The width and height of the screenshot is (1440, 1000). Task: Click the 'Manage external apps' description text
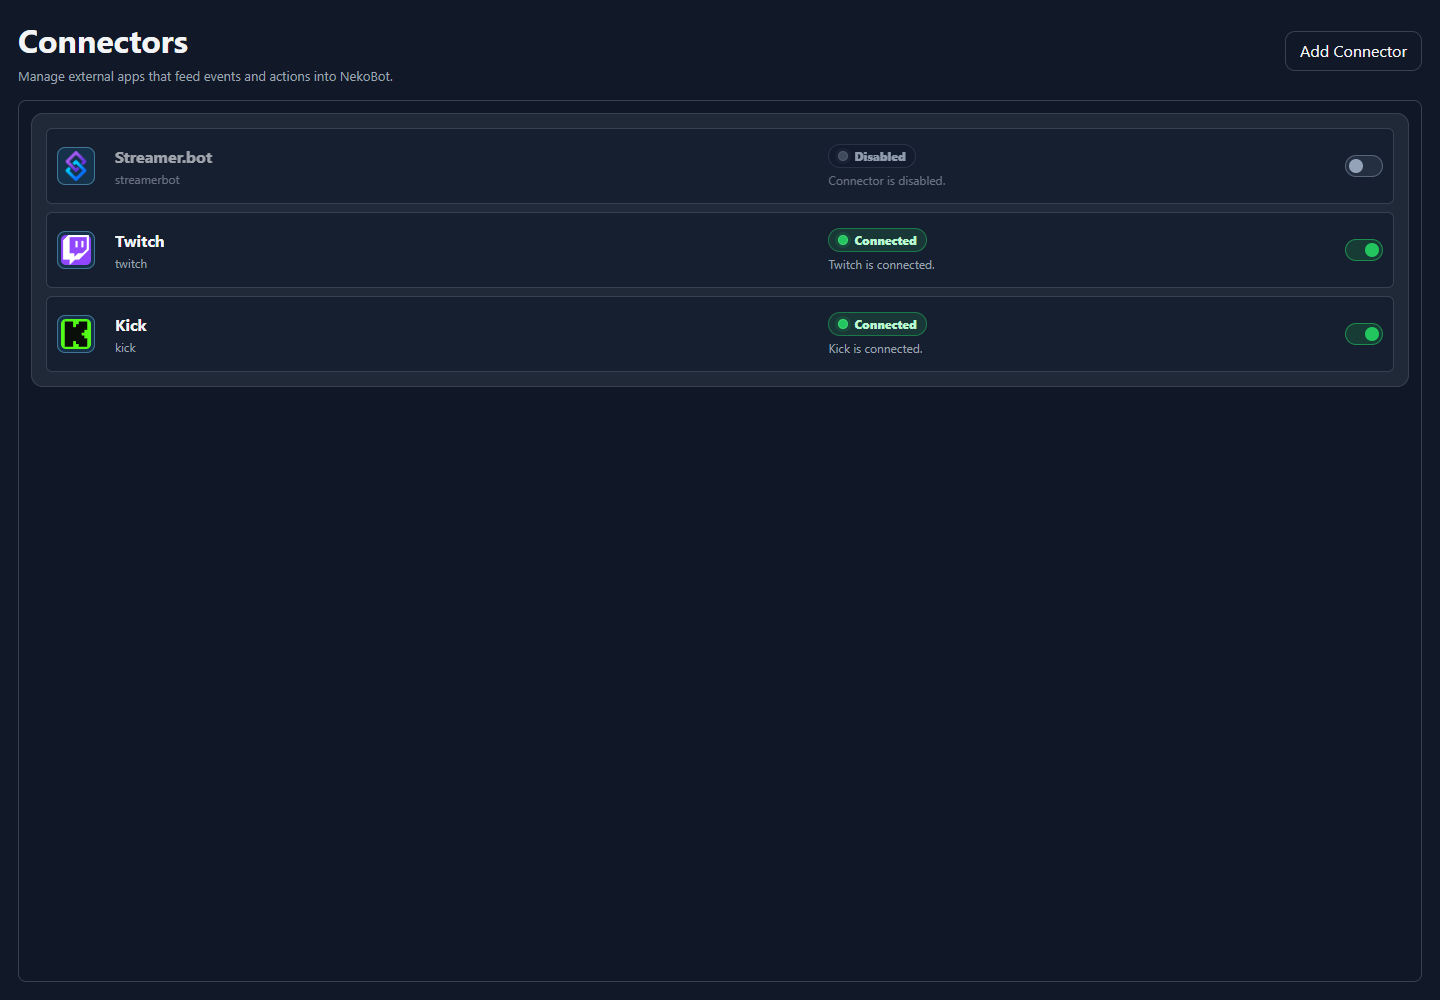[x=205, y=77]
